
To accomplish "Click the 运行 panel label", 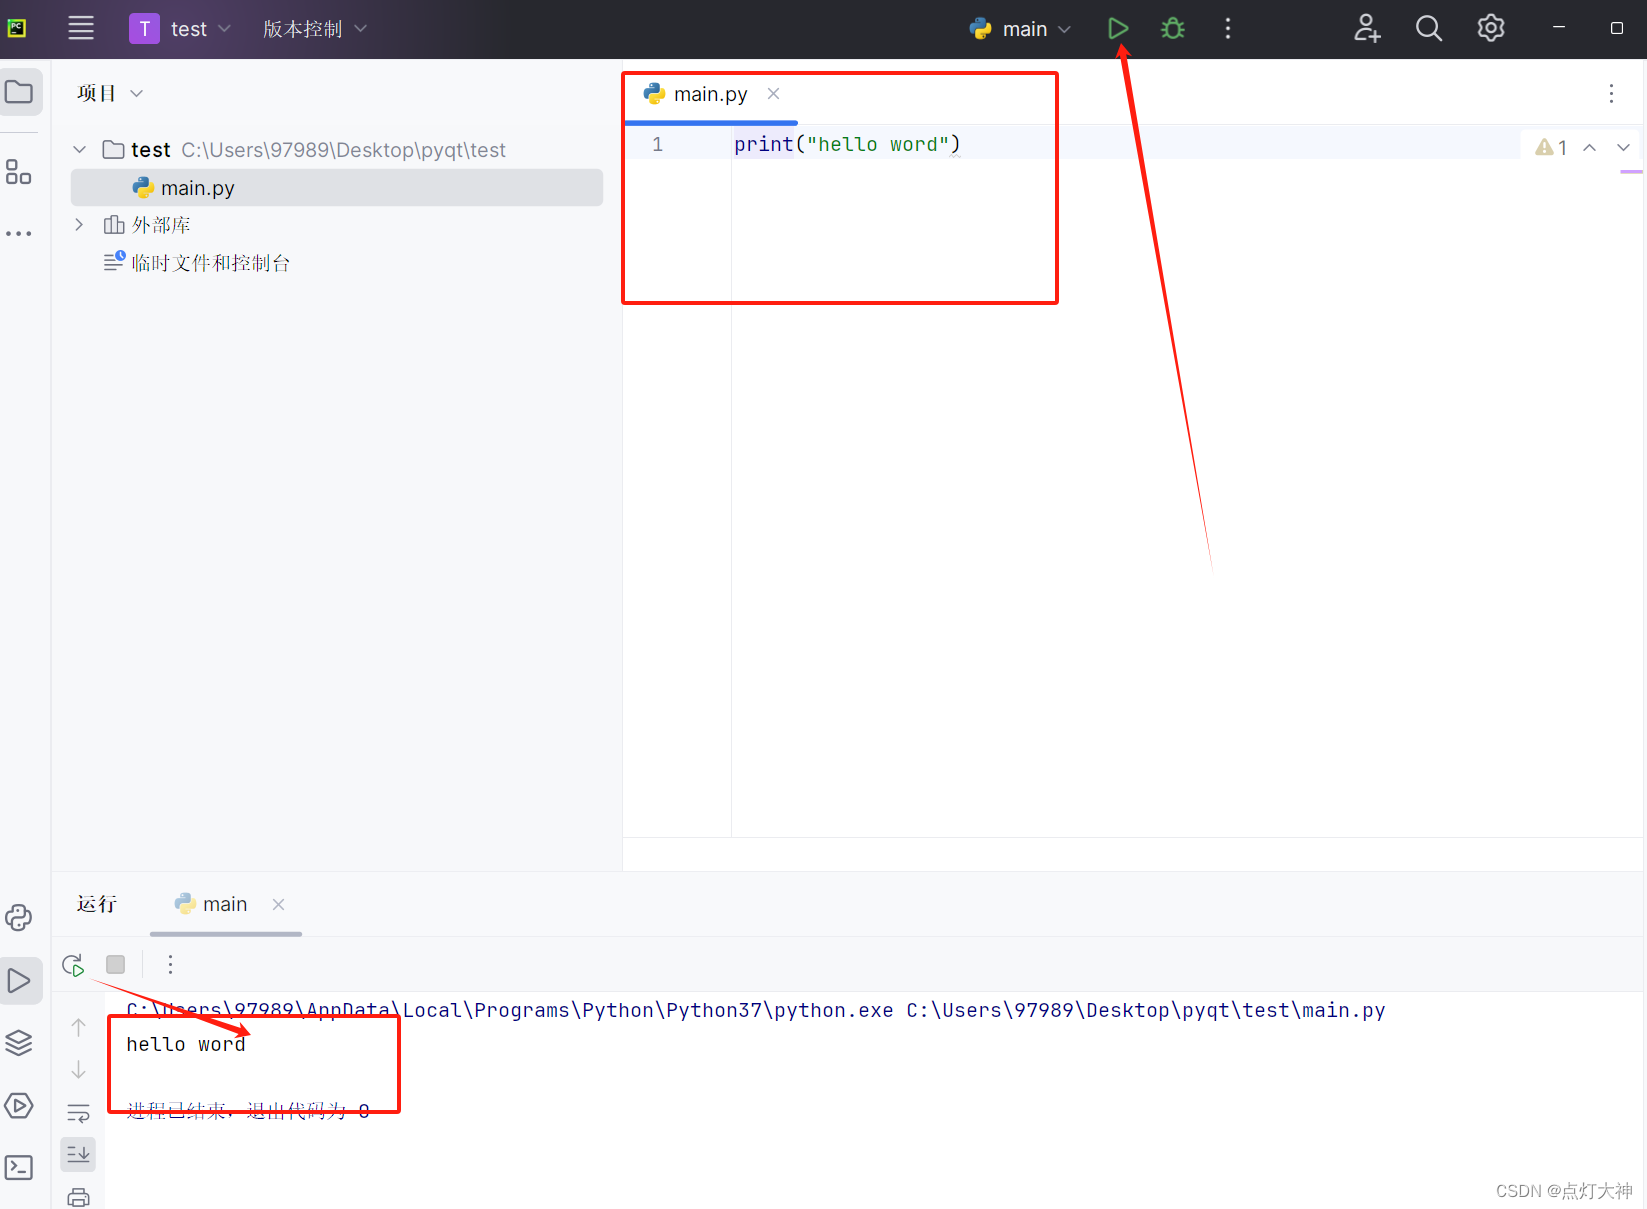I will pyautogui.click(x=97, y=904).
